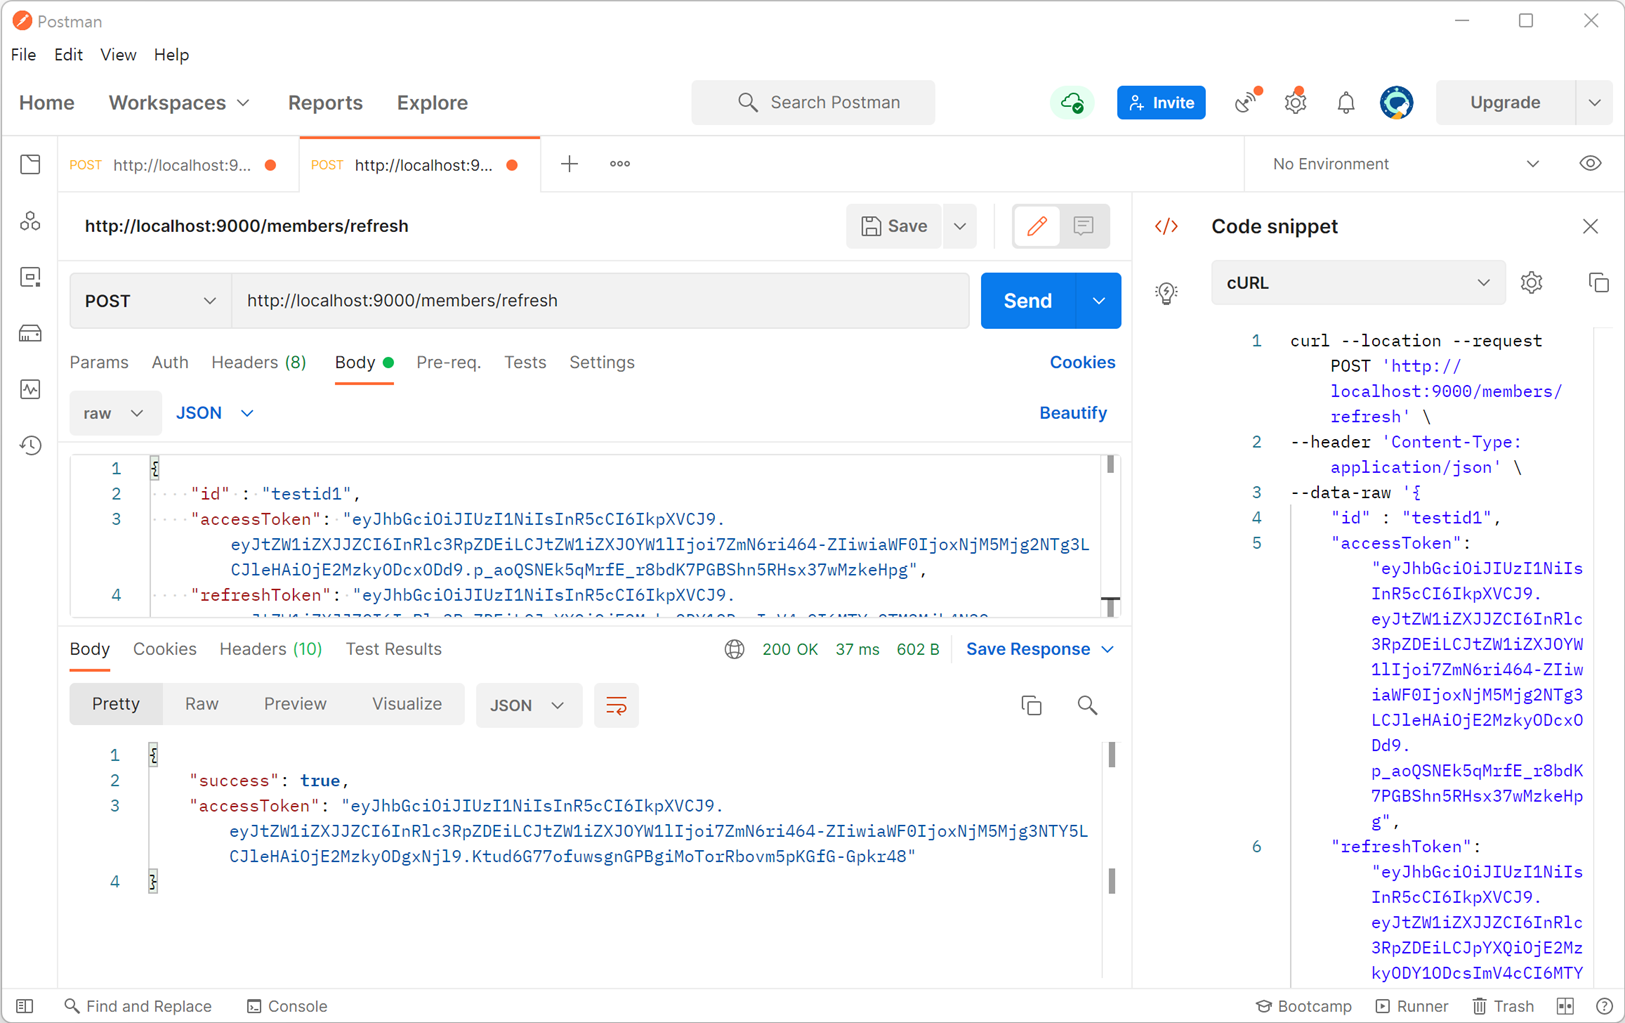Expand the Workspaces dropdown
This screenshot has height=1023, width=1625.
(x=179, y=103)
